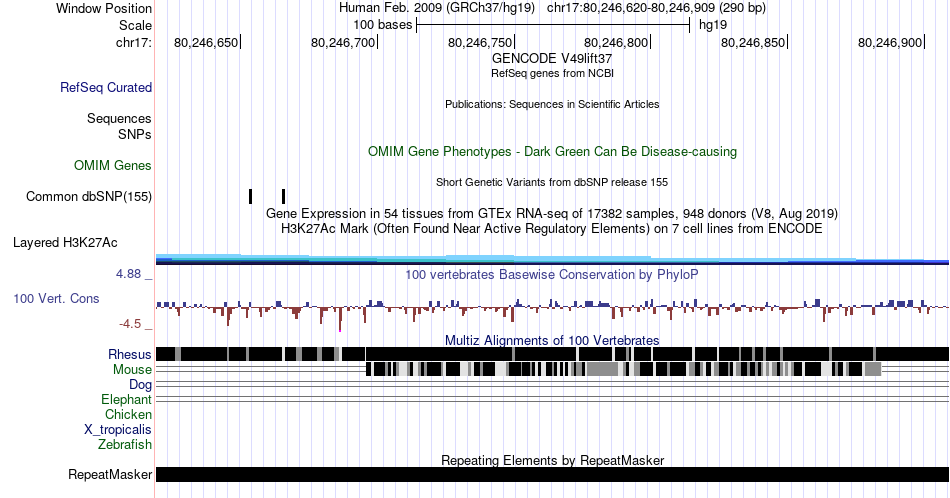Click the OMIM Gene Phenotypes track title
Image resolution: width=950 pixels, height=498 pixels.
click(x=552, y=151)
